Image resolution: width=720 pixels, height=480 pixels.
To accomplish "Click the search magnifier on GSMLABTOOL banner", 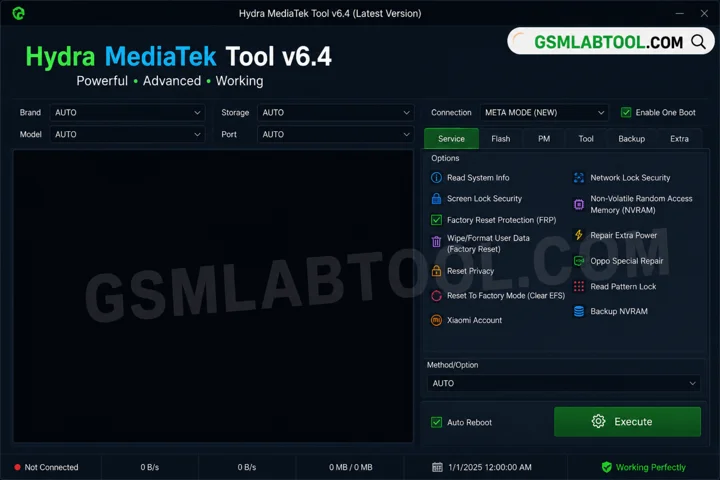I will [x=698, y=42].
